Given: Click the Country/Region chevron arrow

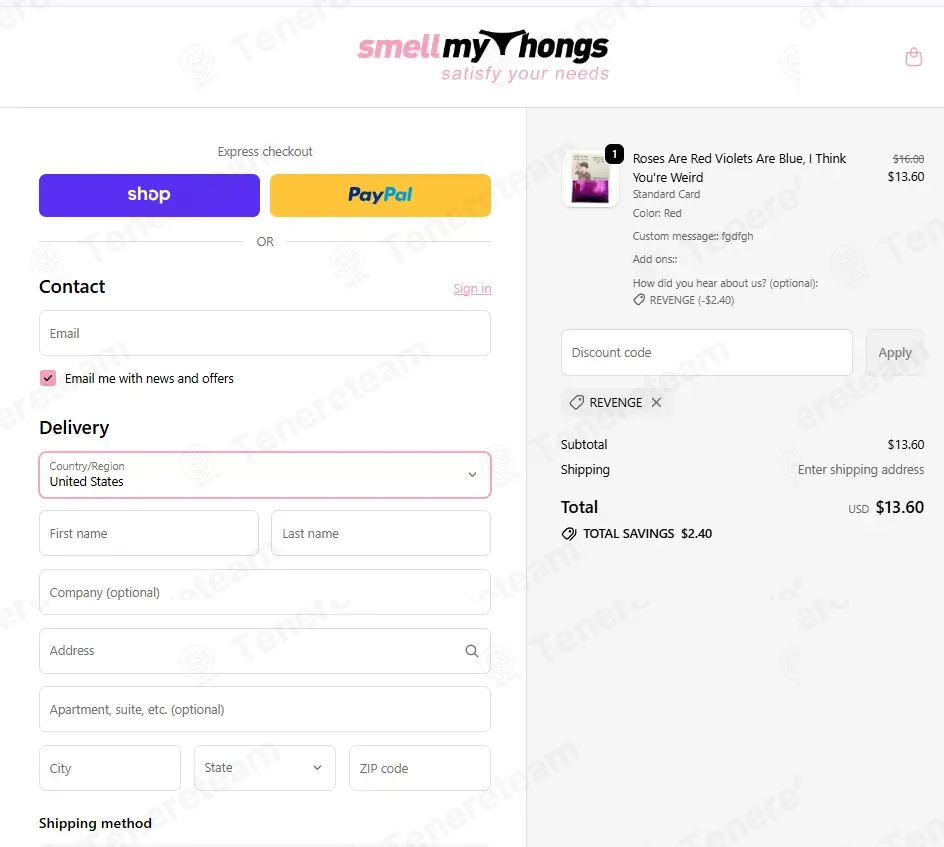Looking at the screenshot, I should (473, 474).
